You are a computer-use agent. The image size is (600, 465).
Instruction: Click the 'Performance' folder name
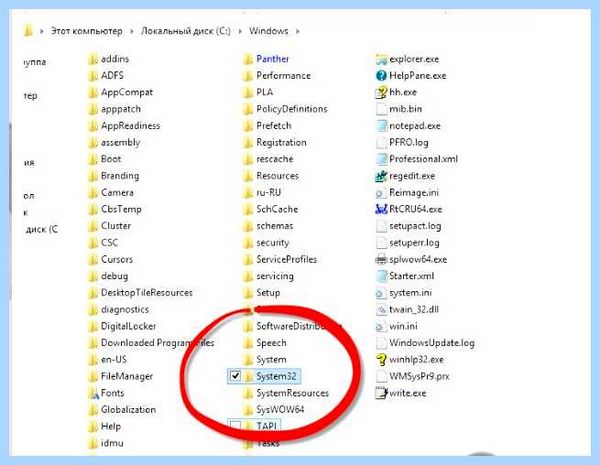coord(284,75)
